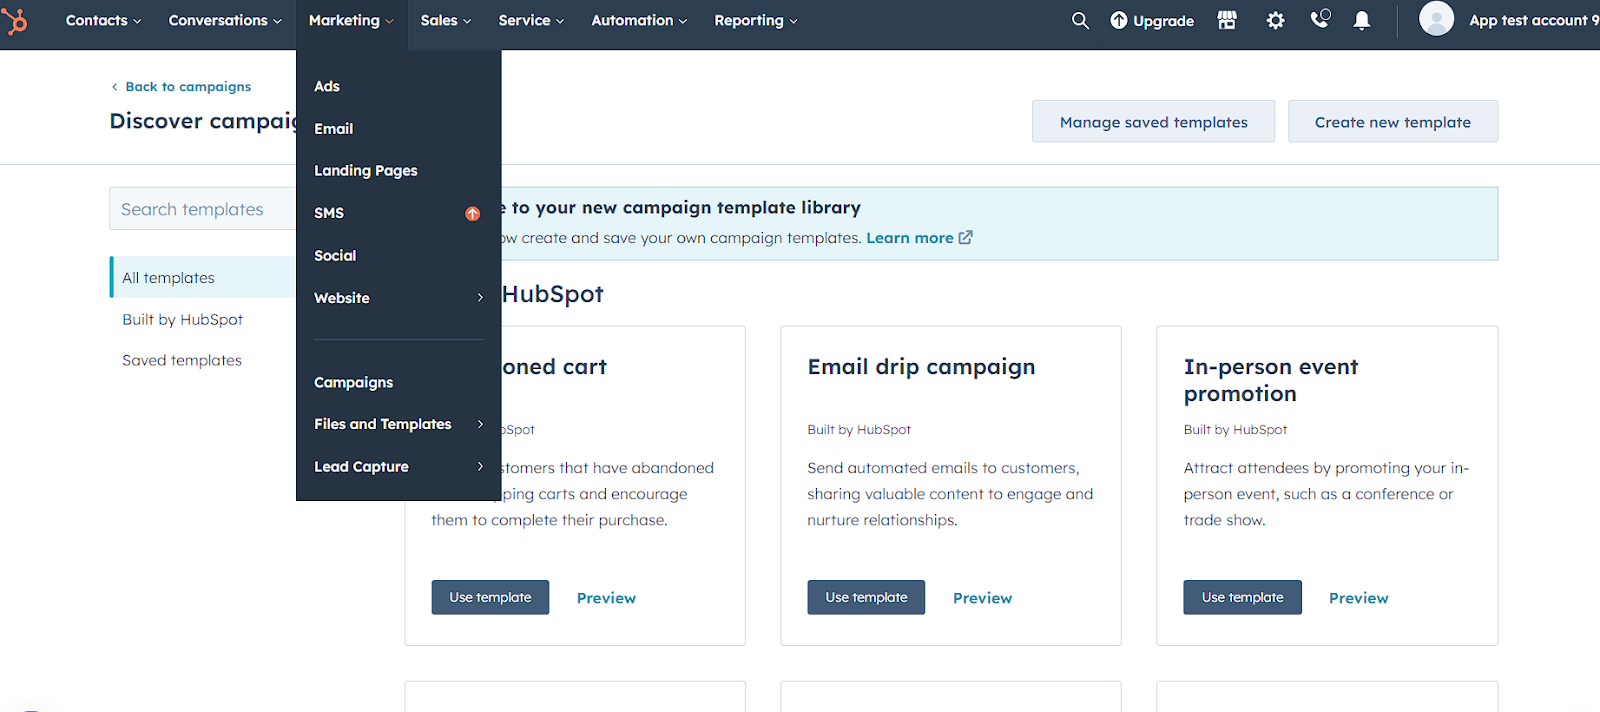This screenshot has width=1600, height=712.
Task: Expand the Conversations menu
Action: click(225, 20)
